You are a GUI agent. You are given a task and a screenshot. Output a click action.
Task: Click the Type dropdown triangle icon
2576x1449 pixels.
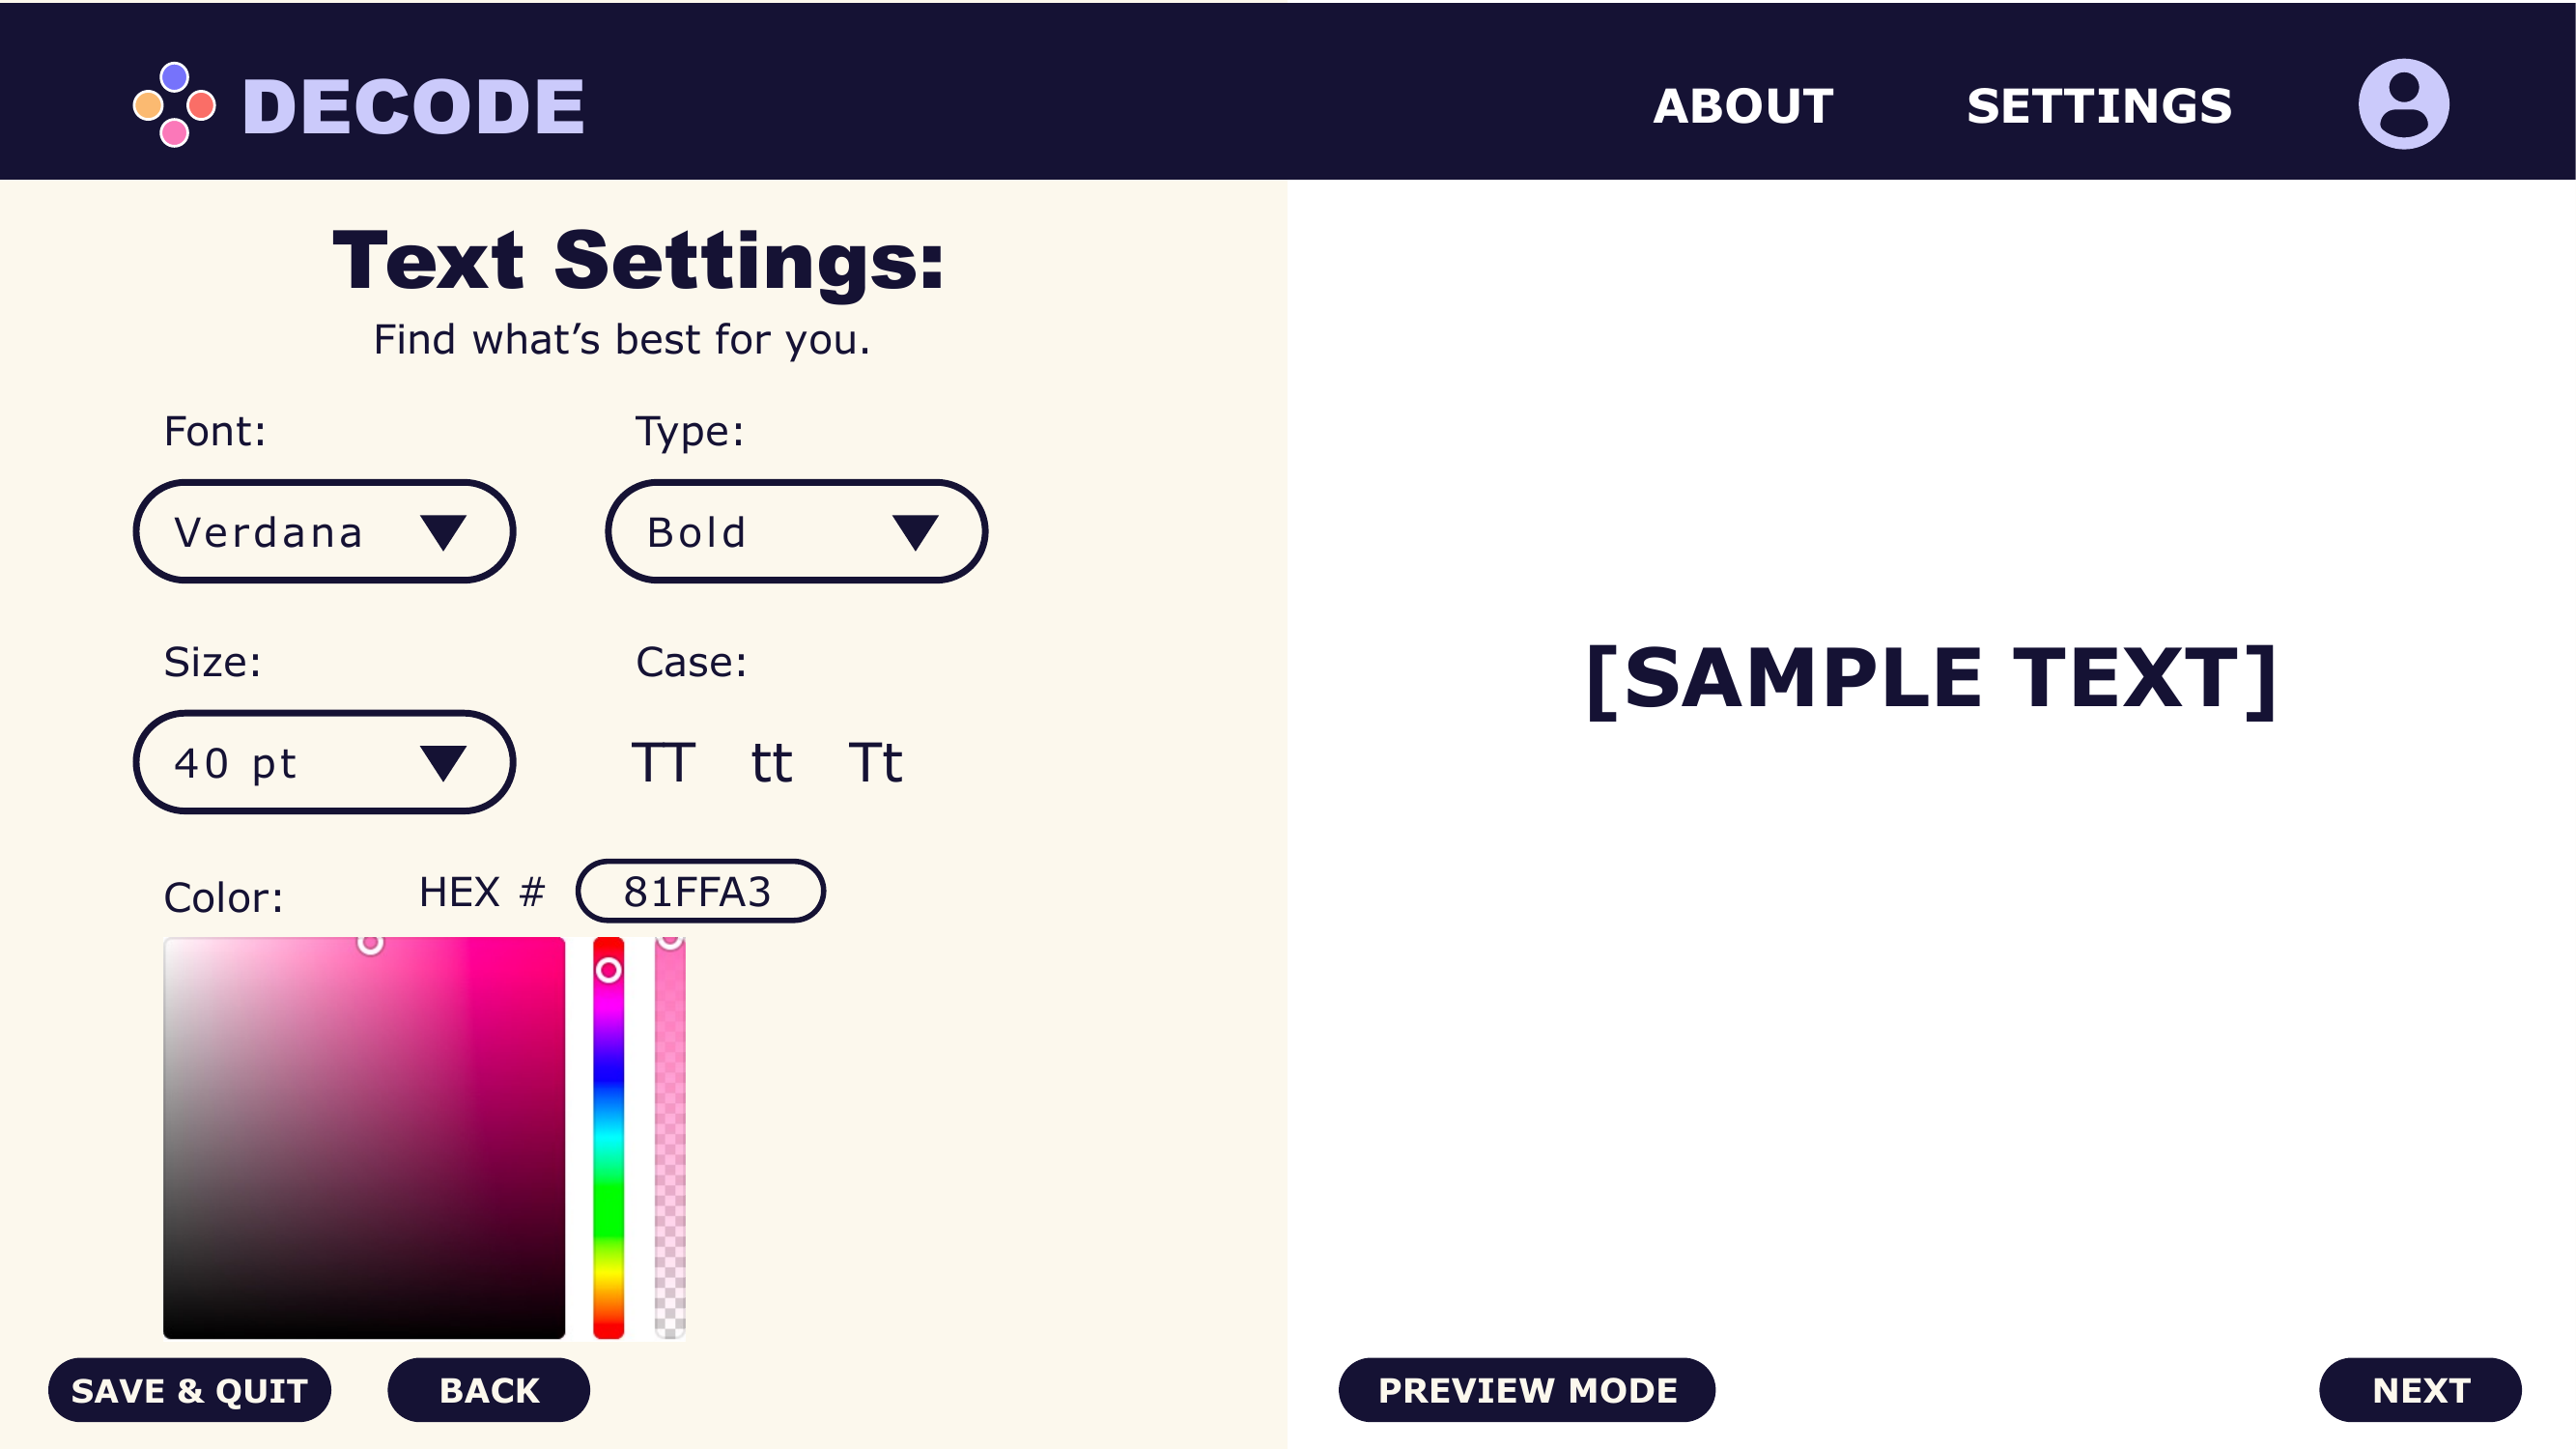915,532
